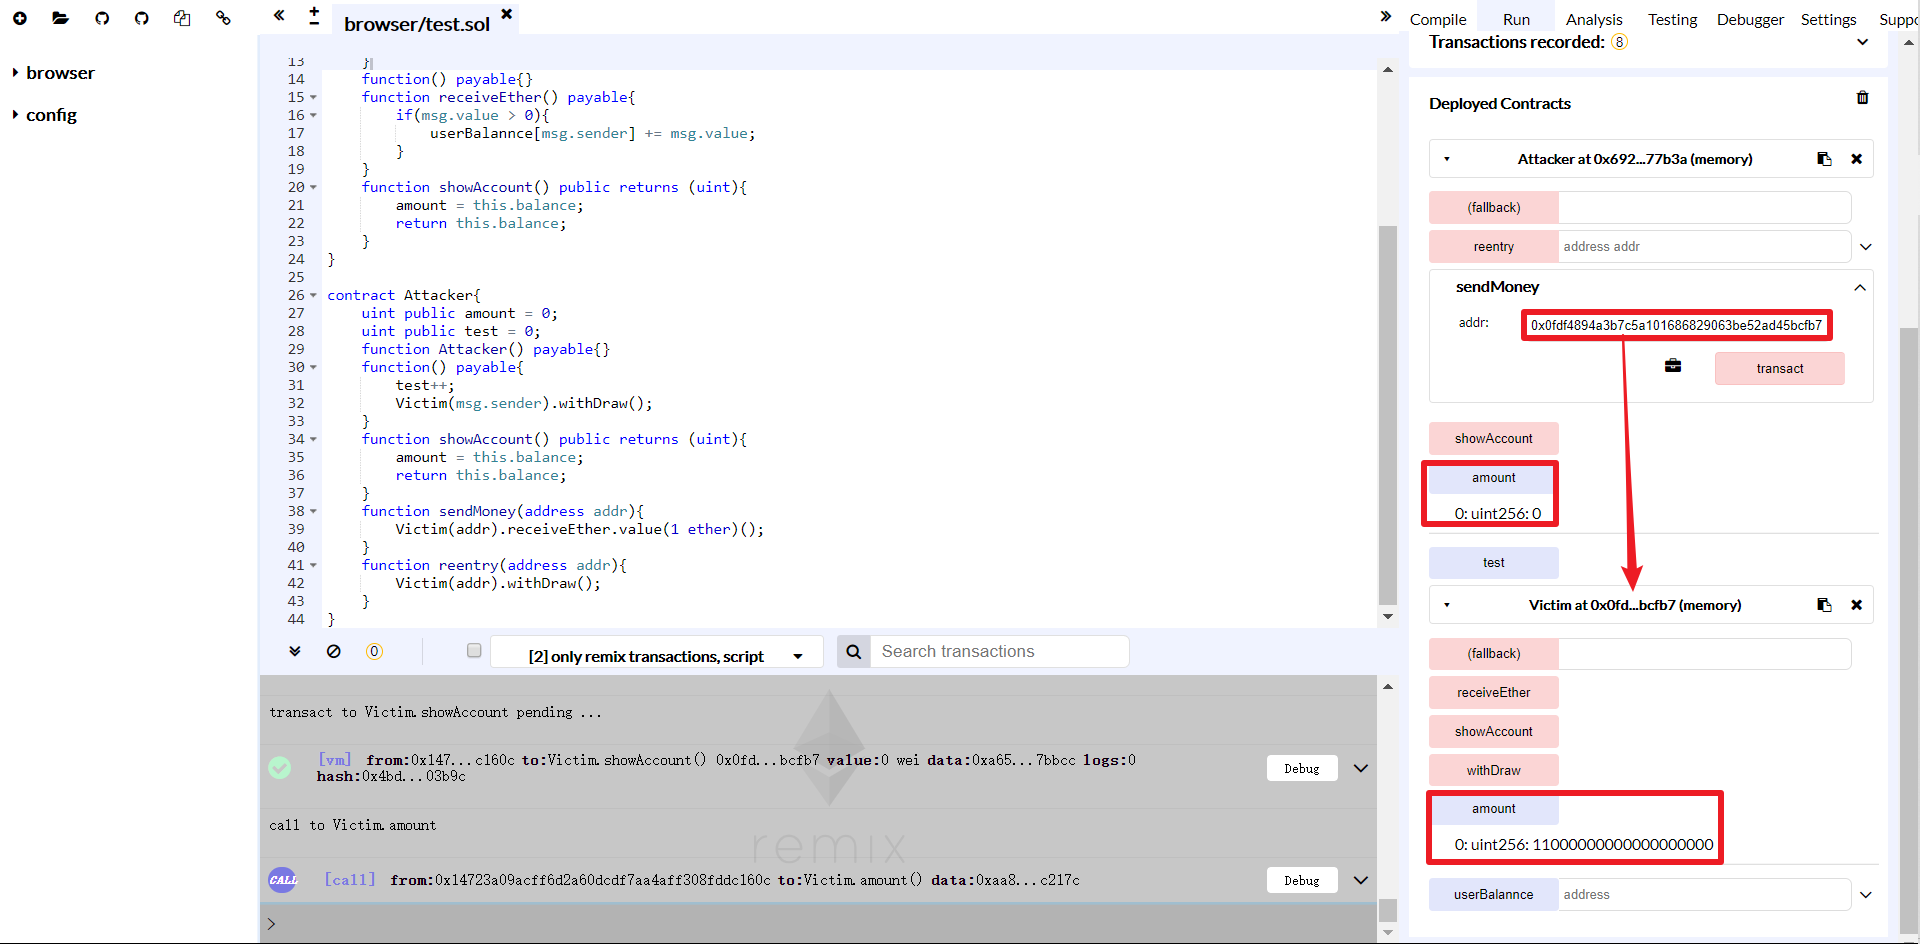
Task: Open the Analysis tab
Action: click(1594, 19)
